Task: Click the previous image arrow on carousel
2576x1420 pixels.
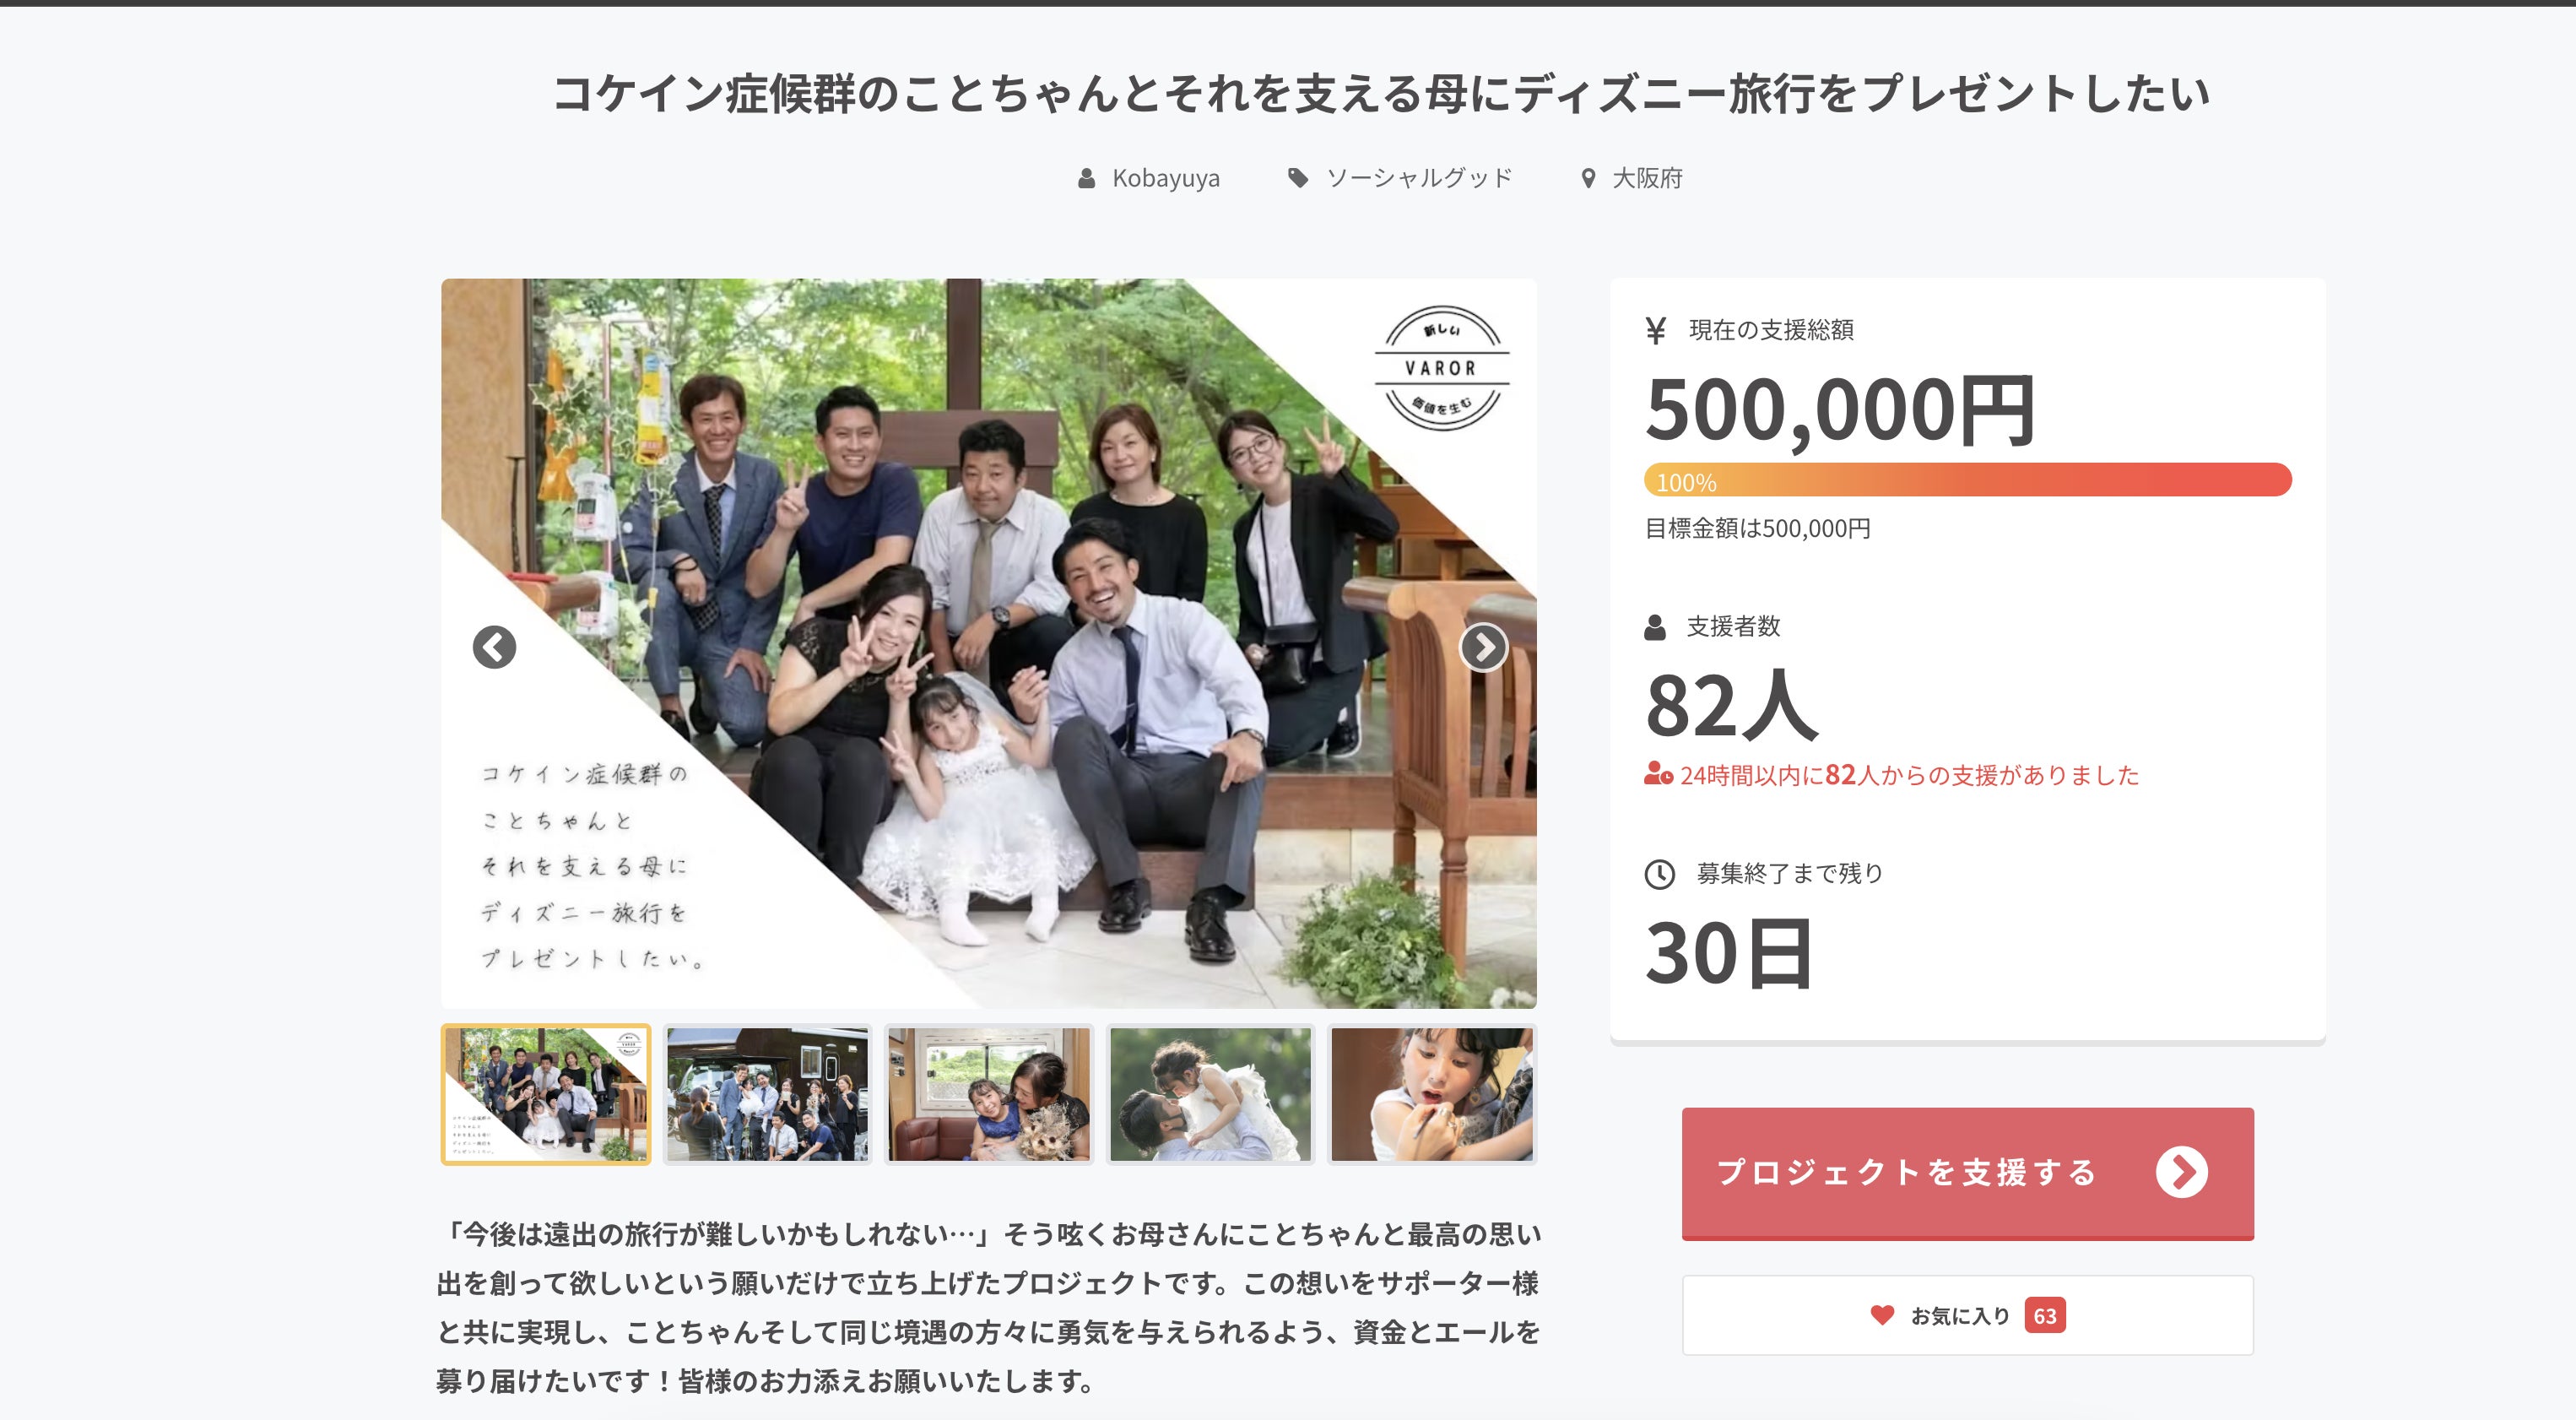Action: (494, 647)
